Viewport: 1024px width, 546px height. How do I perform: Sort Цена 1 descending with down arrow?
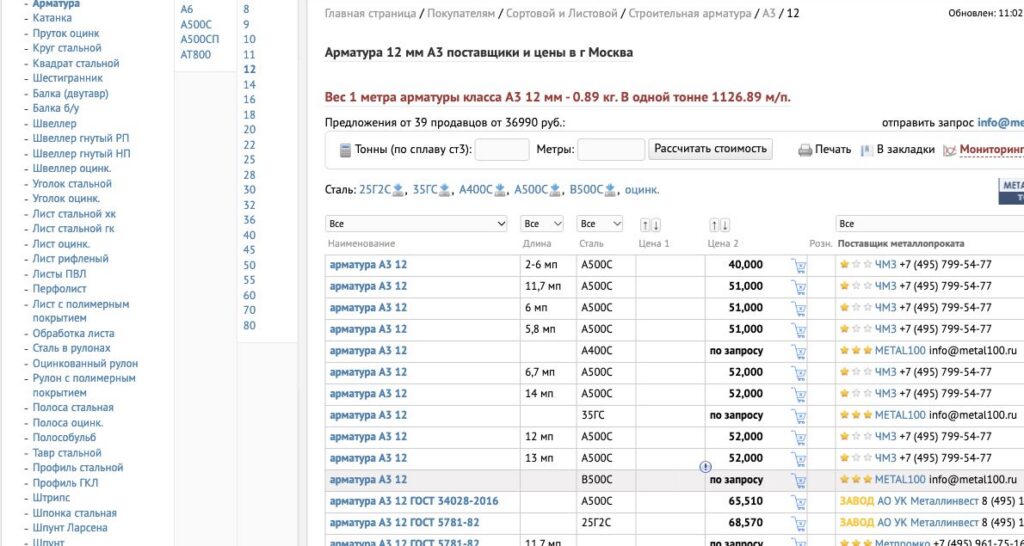point(656,225)
